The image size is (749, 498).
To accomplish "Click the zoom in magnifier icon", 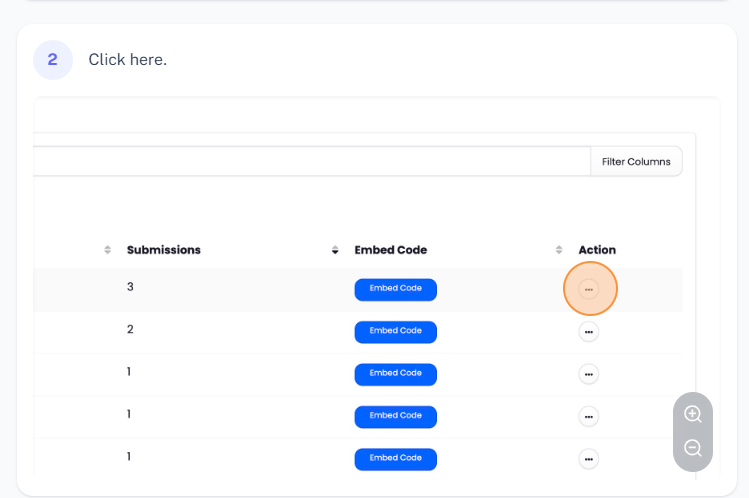I will [693, 414].
